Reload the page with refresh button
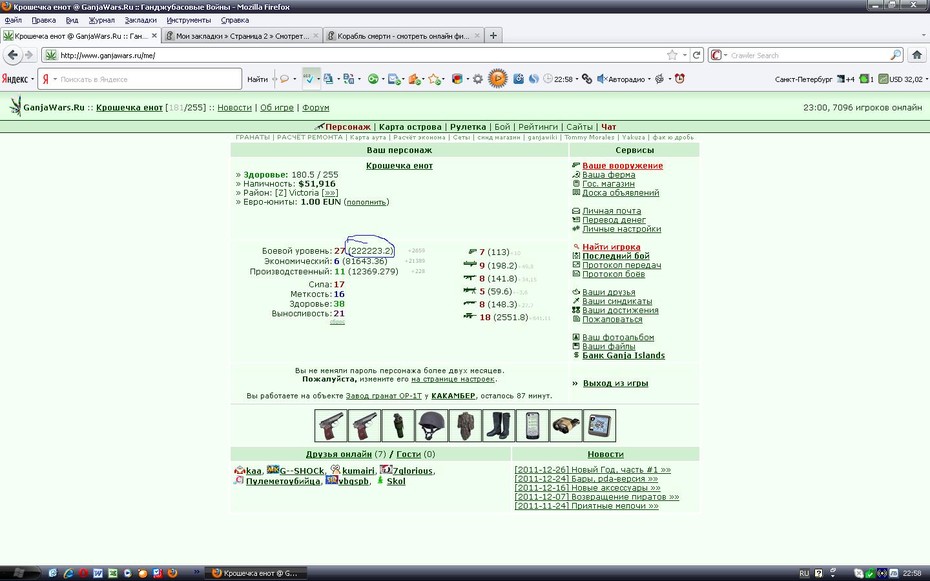Image resolution: width=930 pixels, height=581 pixels. click(x=697, y=55)
